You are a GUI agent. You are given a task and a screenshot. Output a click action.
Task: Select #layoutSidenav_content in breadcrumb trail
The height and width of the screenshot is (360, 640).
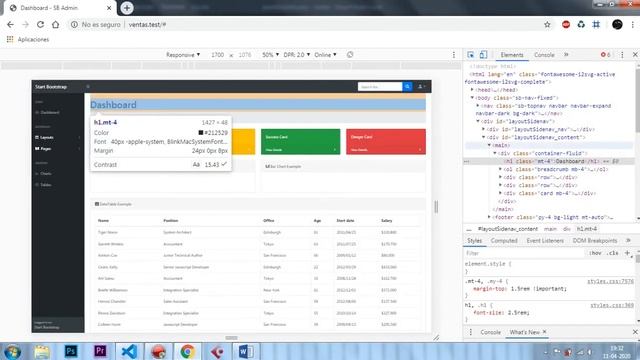click(x=507, y=229)
